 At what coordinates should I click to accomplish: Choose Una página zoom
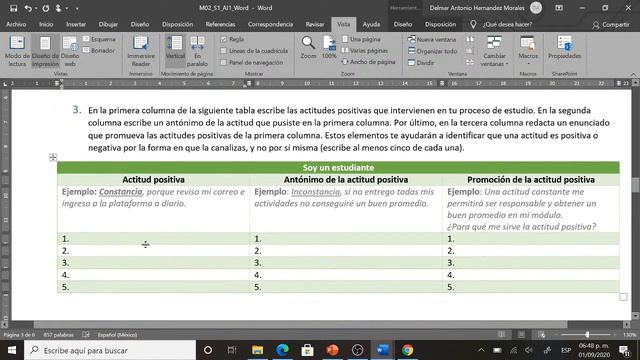[x=361, y=39]
